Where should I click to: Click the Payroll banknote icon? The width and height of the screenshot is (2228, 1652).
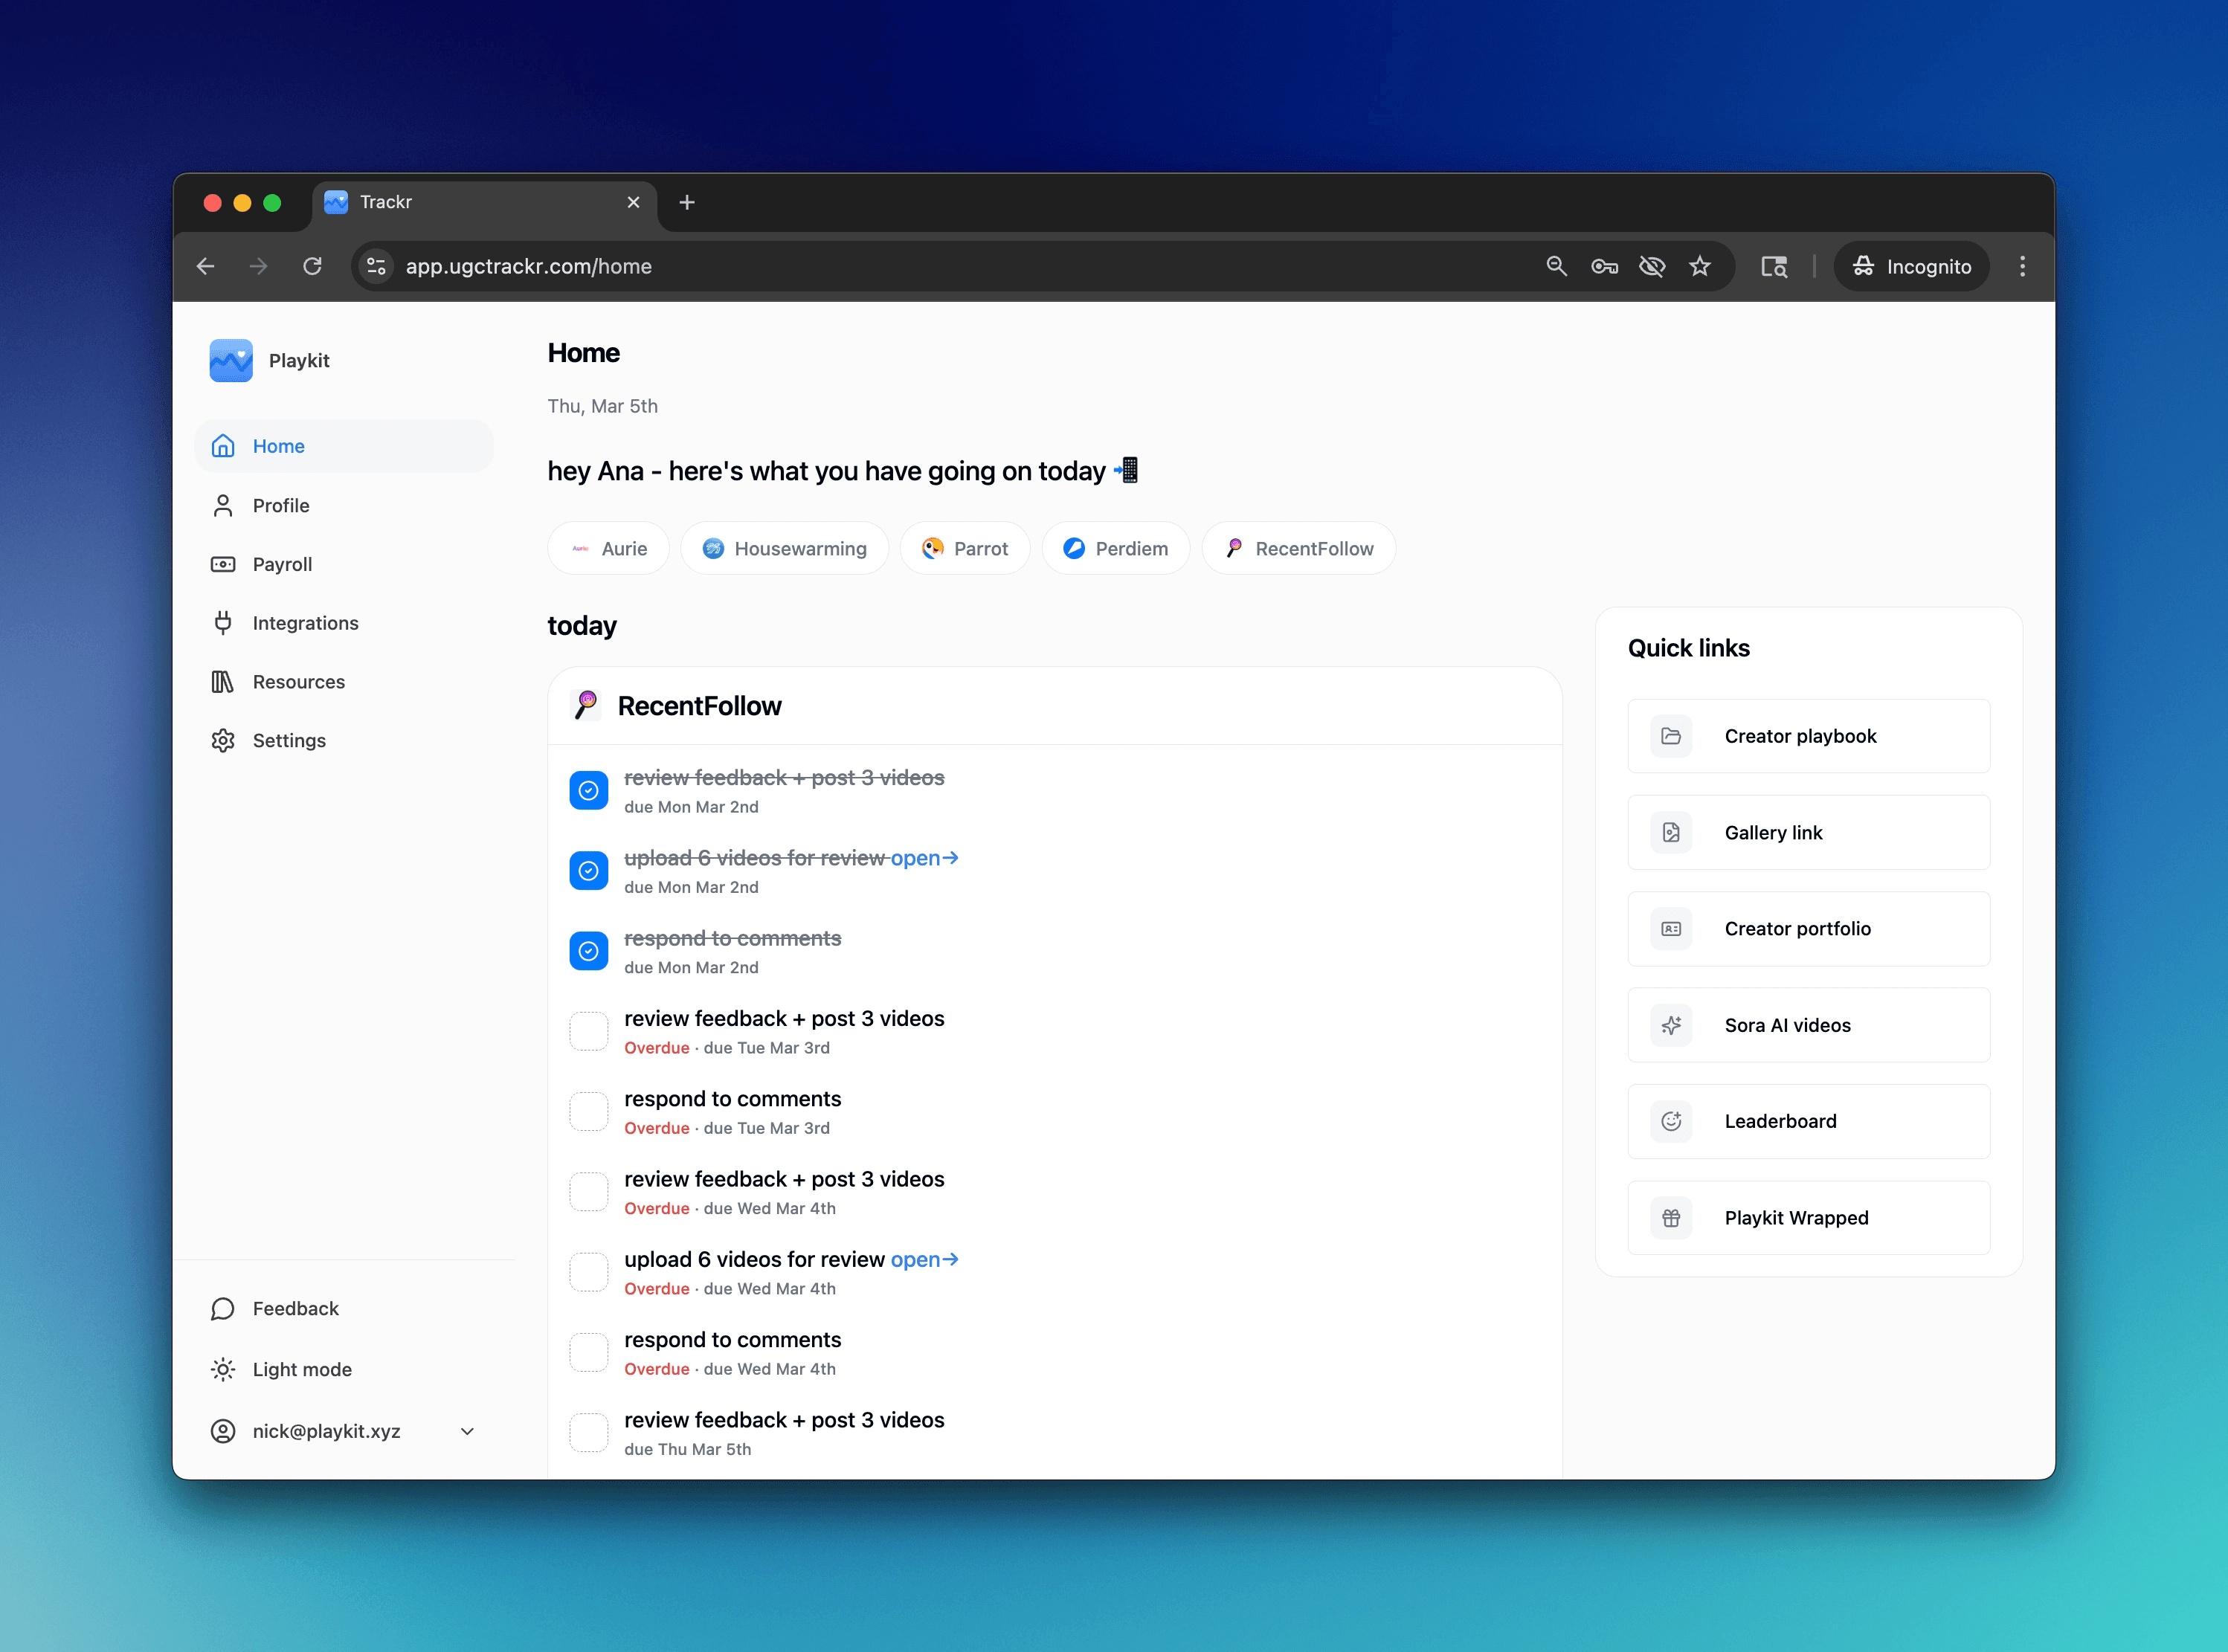[223, 564]
